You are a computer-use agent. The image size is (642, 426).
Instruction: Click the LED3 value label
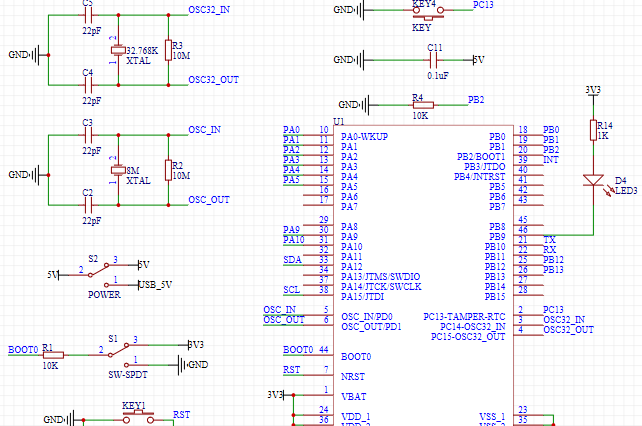pyautogui.click(x=626, y=190)
